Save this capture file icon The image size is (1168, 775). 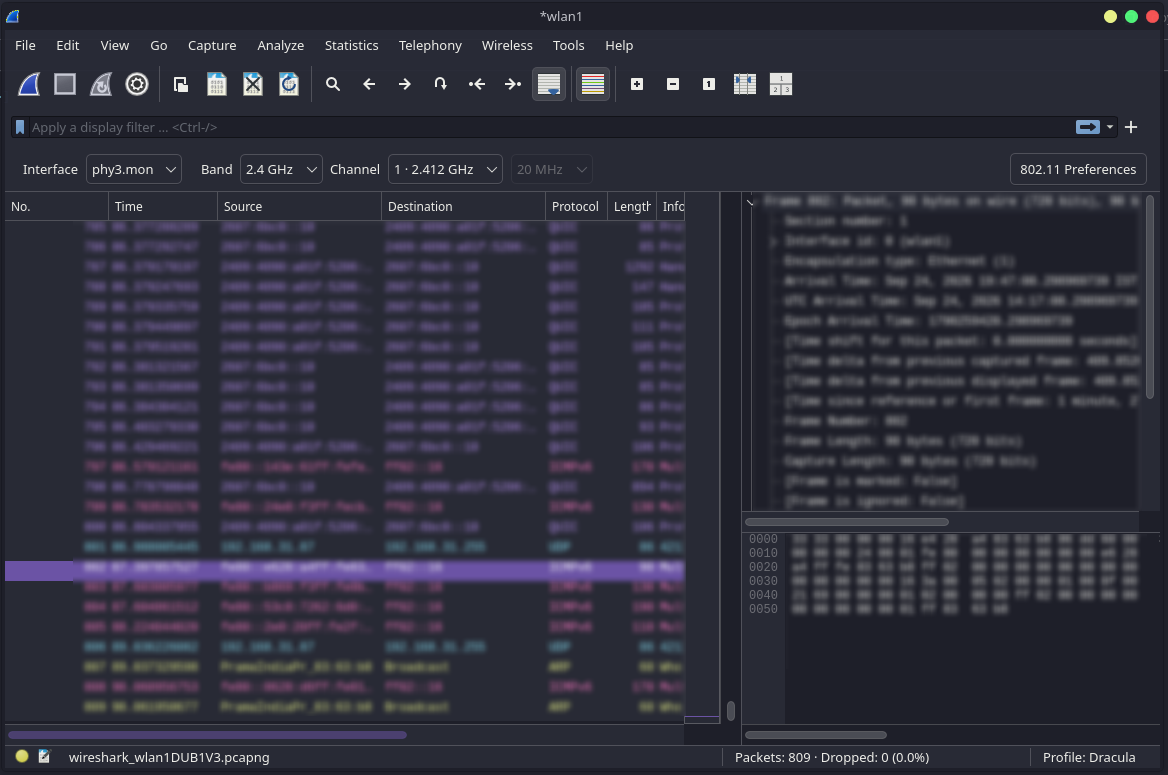[217, 84]
